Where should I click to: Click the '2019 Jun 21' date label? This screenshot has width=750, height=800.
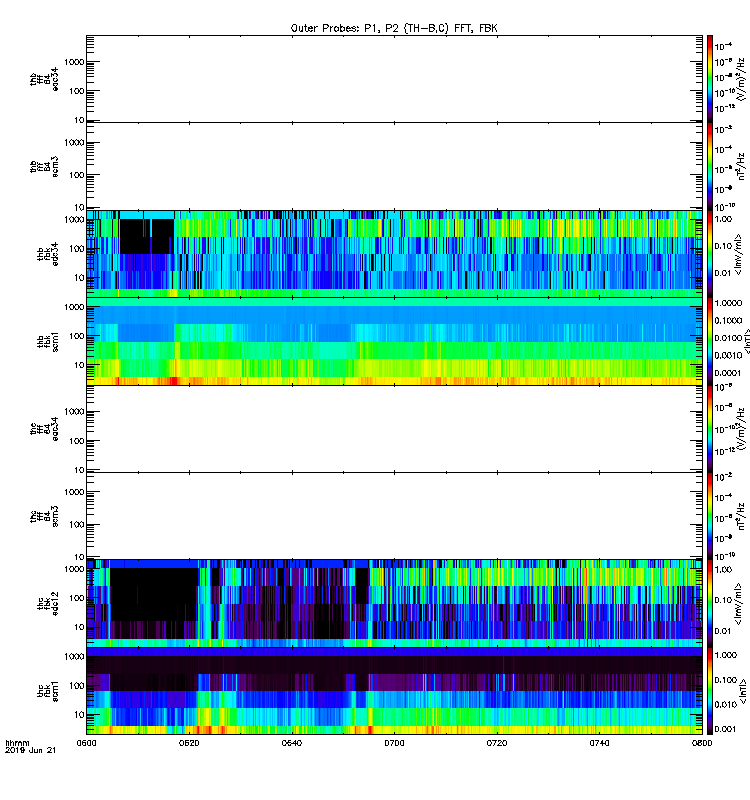click(x=30, y=750)
